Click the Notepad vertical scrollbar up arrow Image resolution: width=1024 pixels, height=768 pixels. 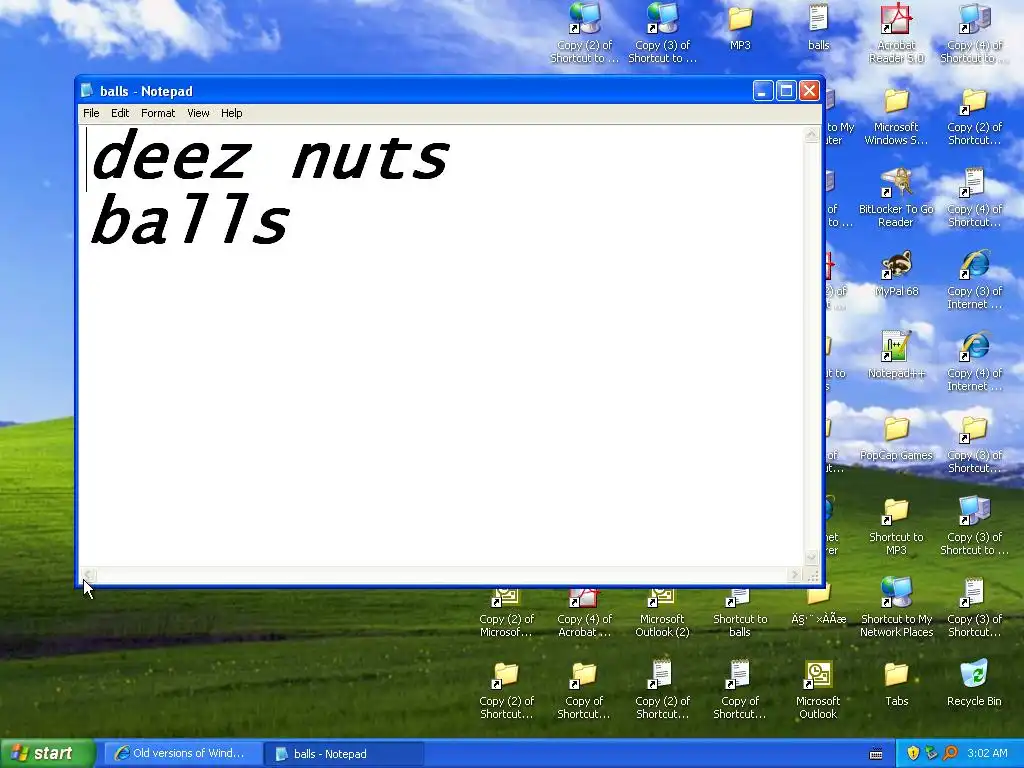tap(811, 135)
